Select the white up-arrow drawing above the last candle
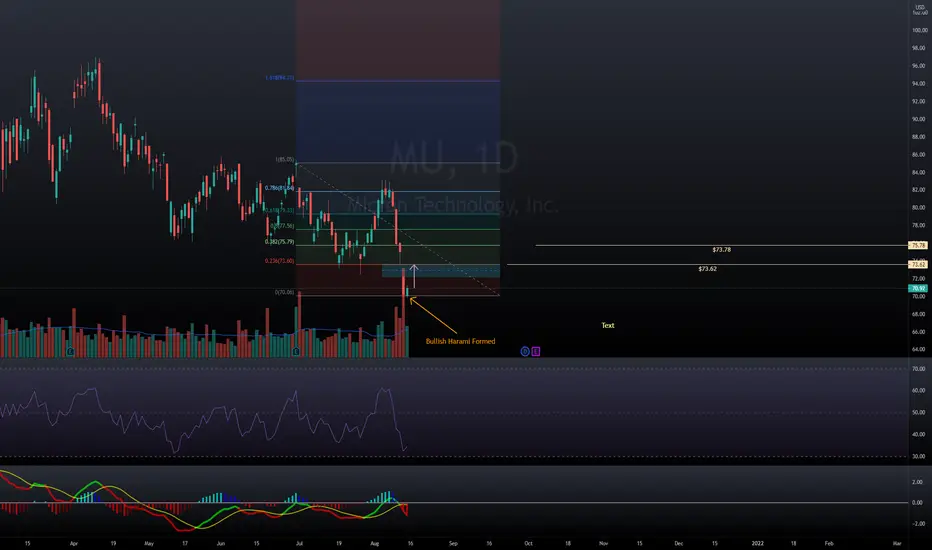The image size is (932, 550). pos(414,276)
